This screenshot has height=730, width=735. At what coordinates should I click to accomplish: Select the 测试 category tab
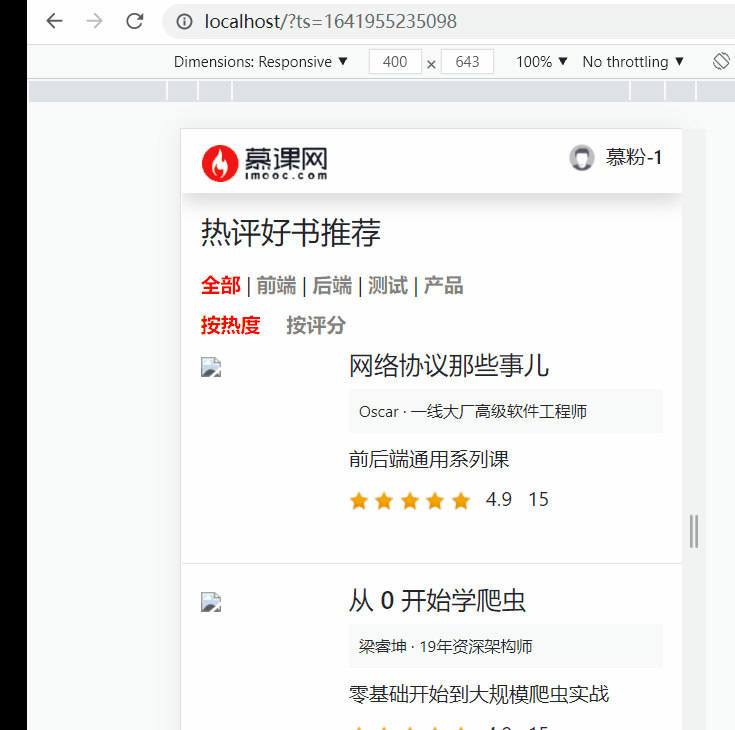pos(388,286)
